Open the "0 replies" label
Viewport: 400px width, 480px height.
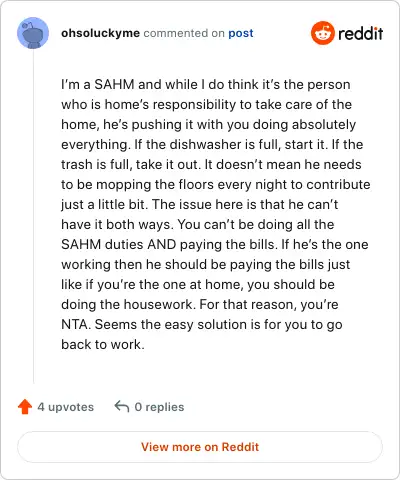click(159, 407)
